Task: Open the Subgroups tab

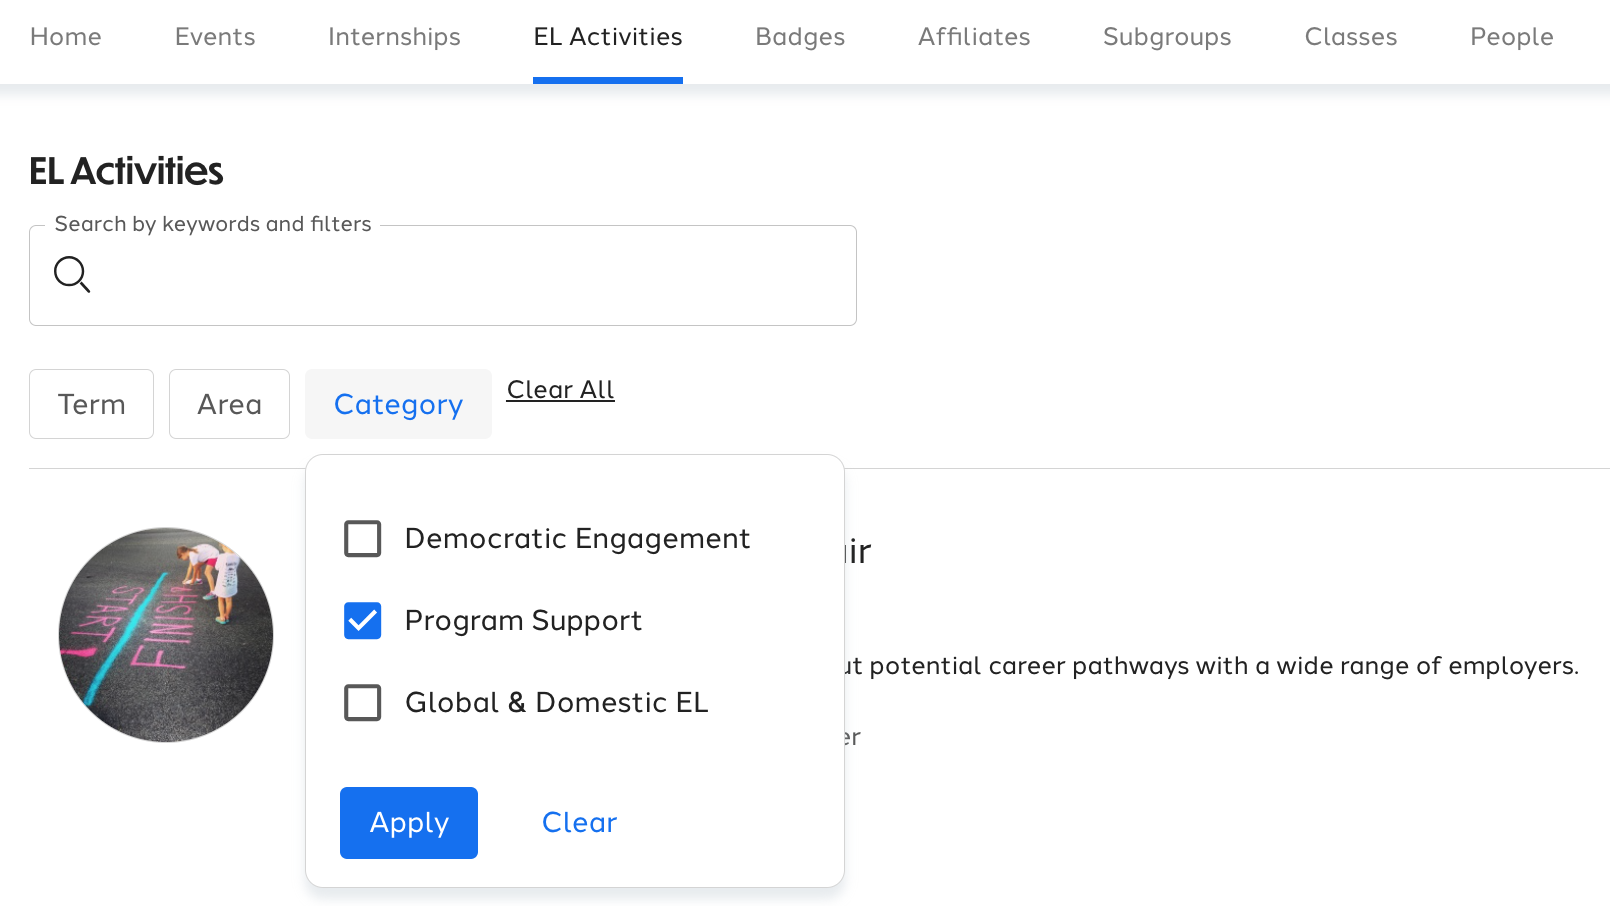Action: [x=1167, y=37]
